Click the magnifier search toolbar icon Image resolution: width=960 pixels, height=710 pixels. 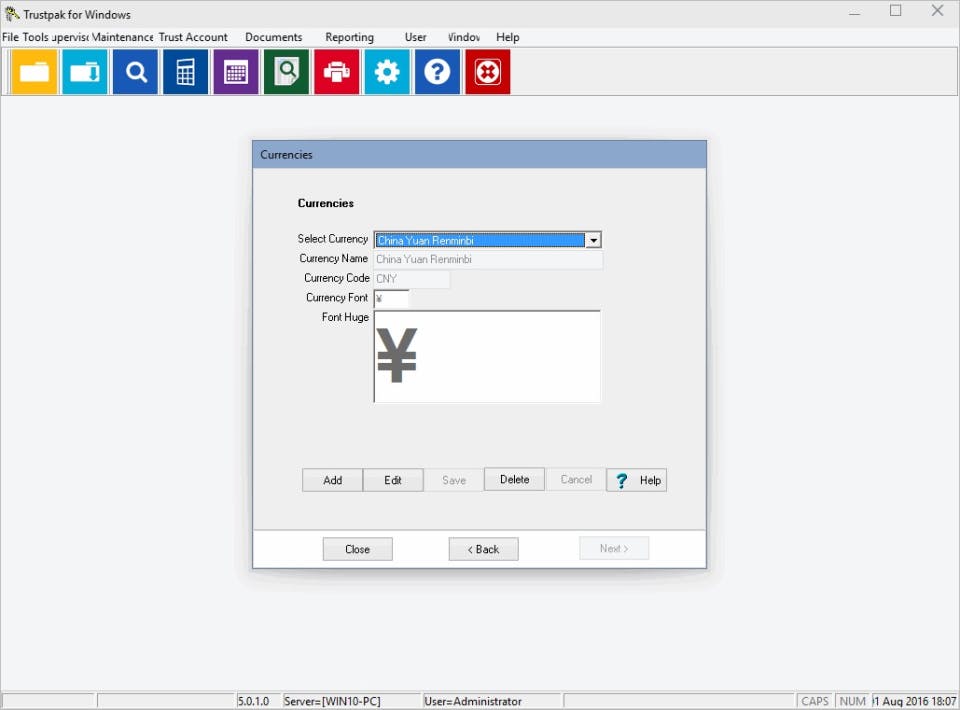pos(135,72)
